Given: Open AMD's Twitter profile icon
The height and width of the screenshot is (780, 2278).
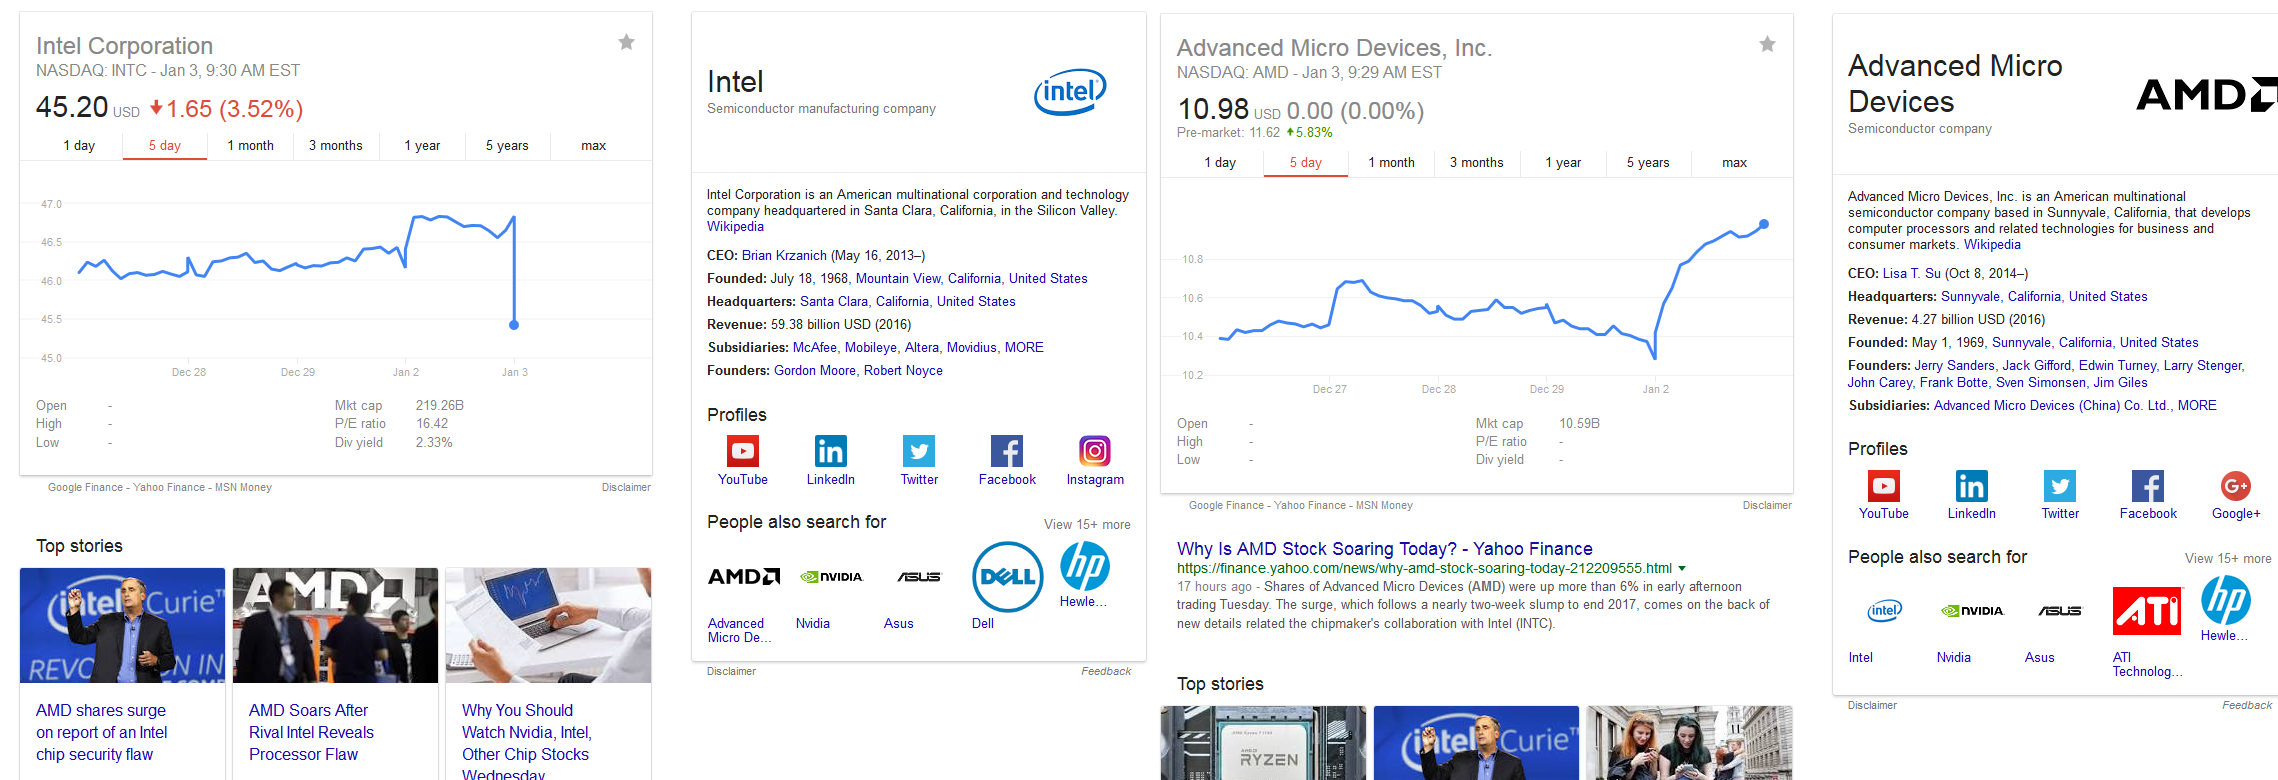Looking at the screenshot, I should point(2059,486).
